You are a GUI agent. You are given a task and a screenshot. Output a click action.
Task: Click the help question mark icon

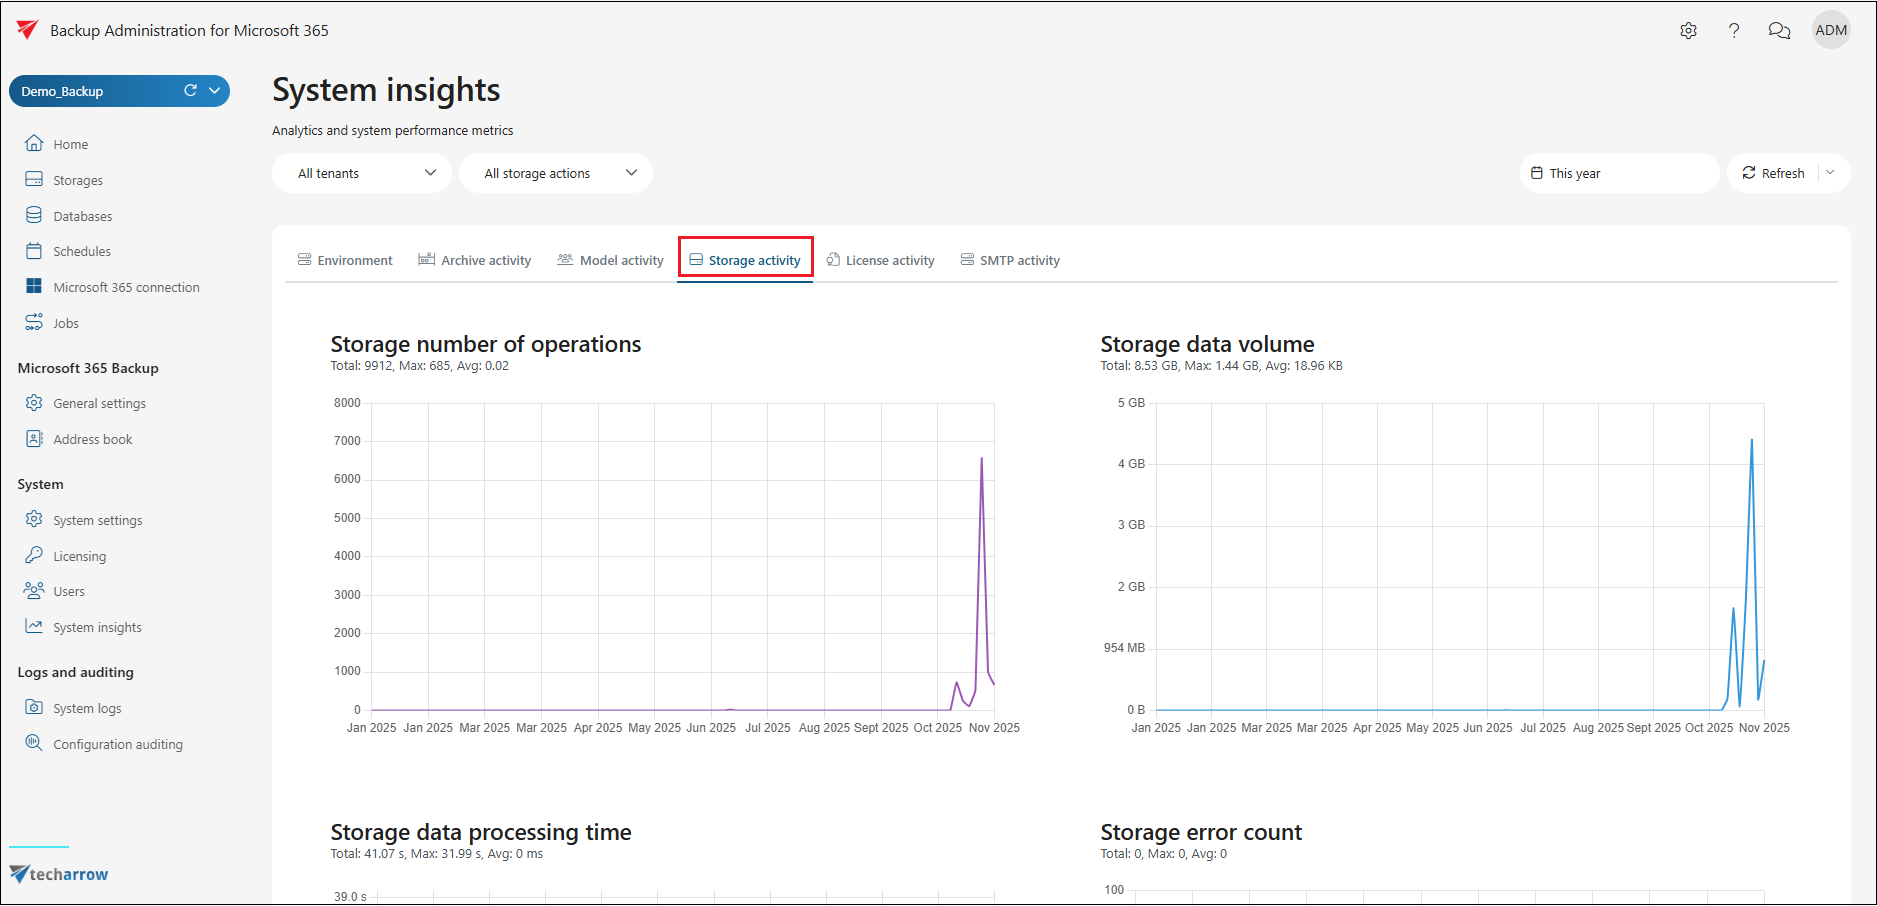coord(1734,31)
